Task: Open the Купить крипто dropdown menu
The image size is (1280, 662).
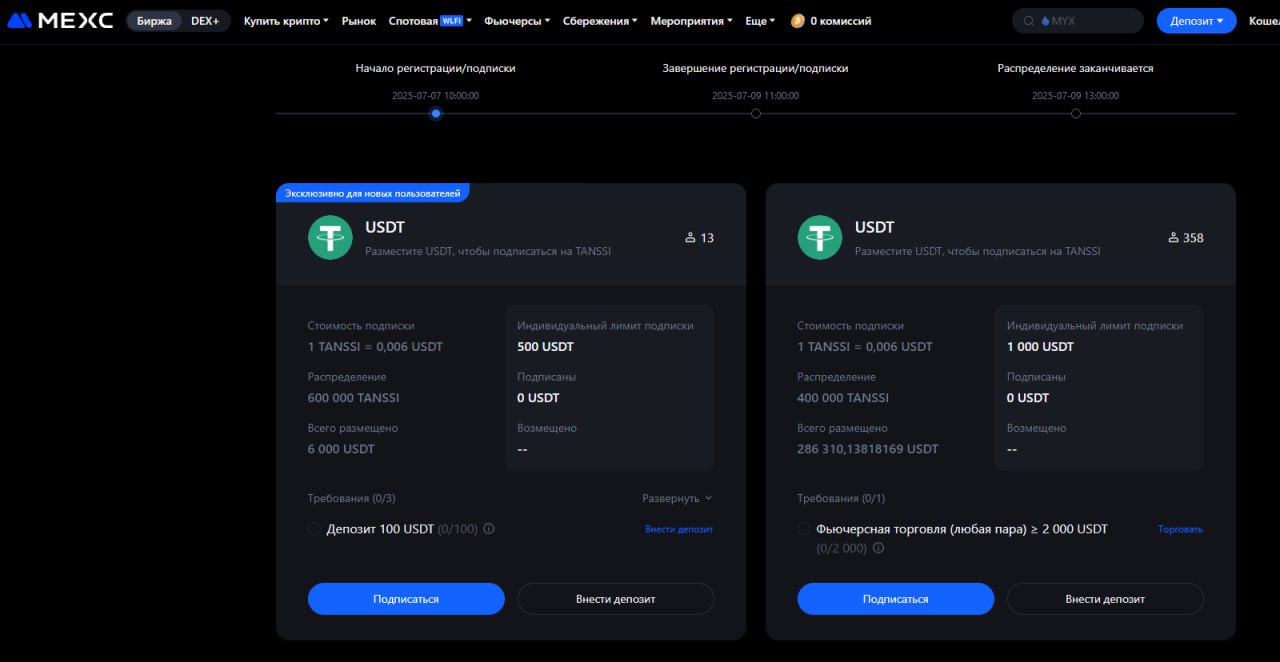Action: (286, 20)
